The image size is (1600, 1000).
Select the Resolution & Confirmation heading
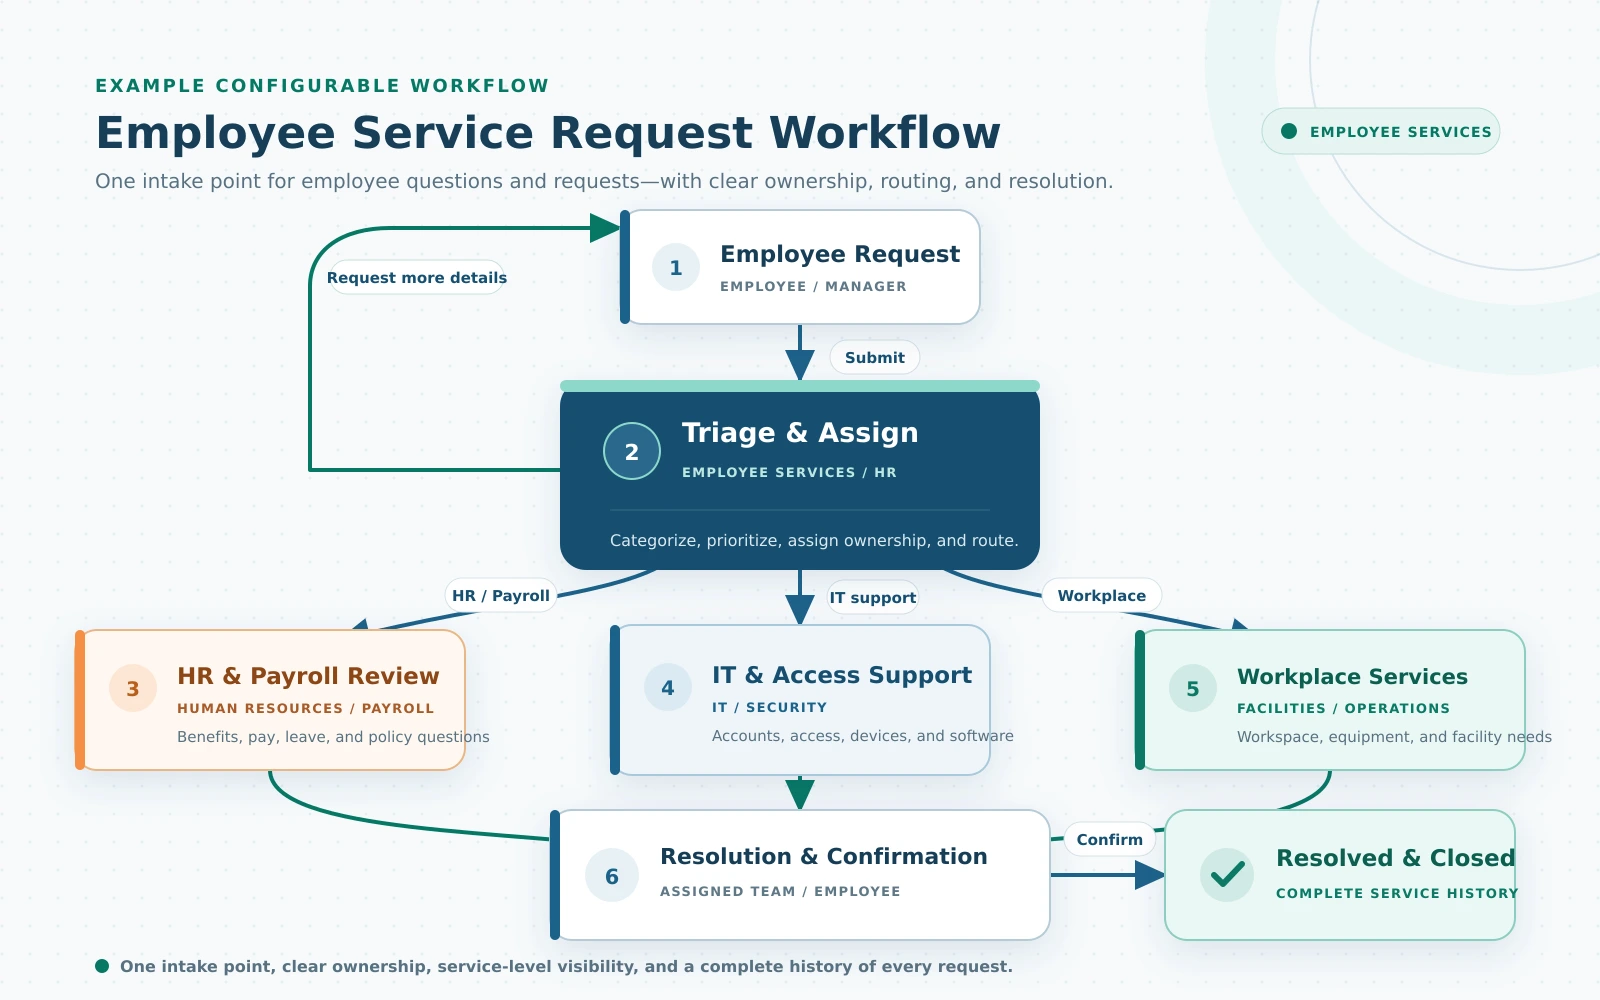[x=824, y=856]
